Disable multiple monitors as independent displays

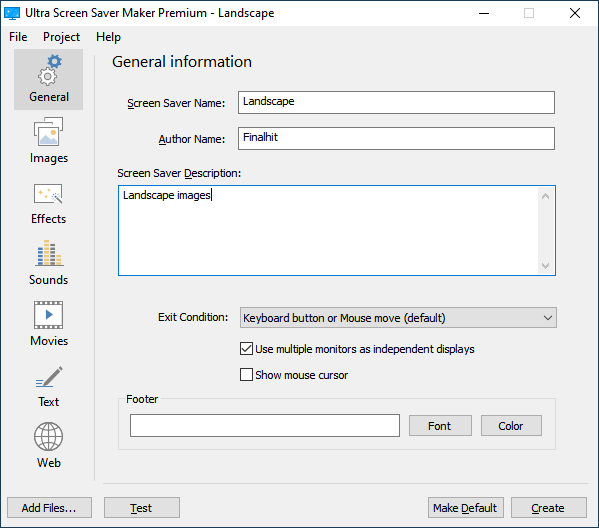pos(246,349)
